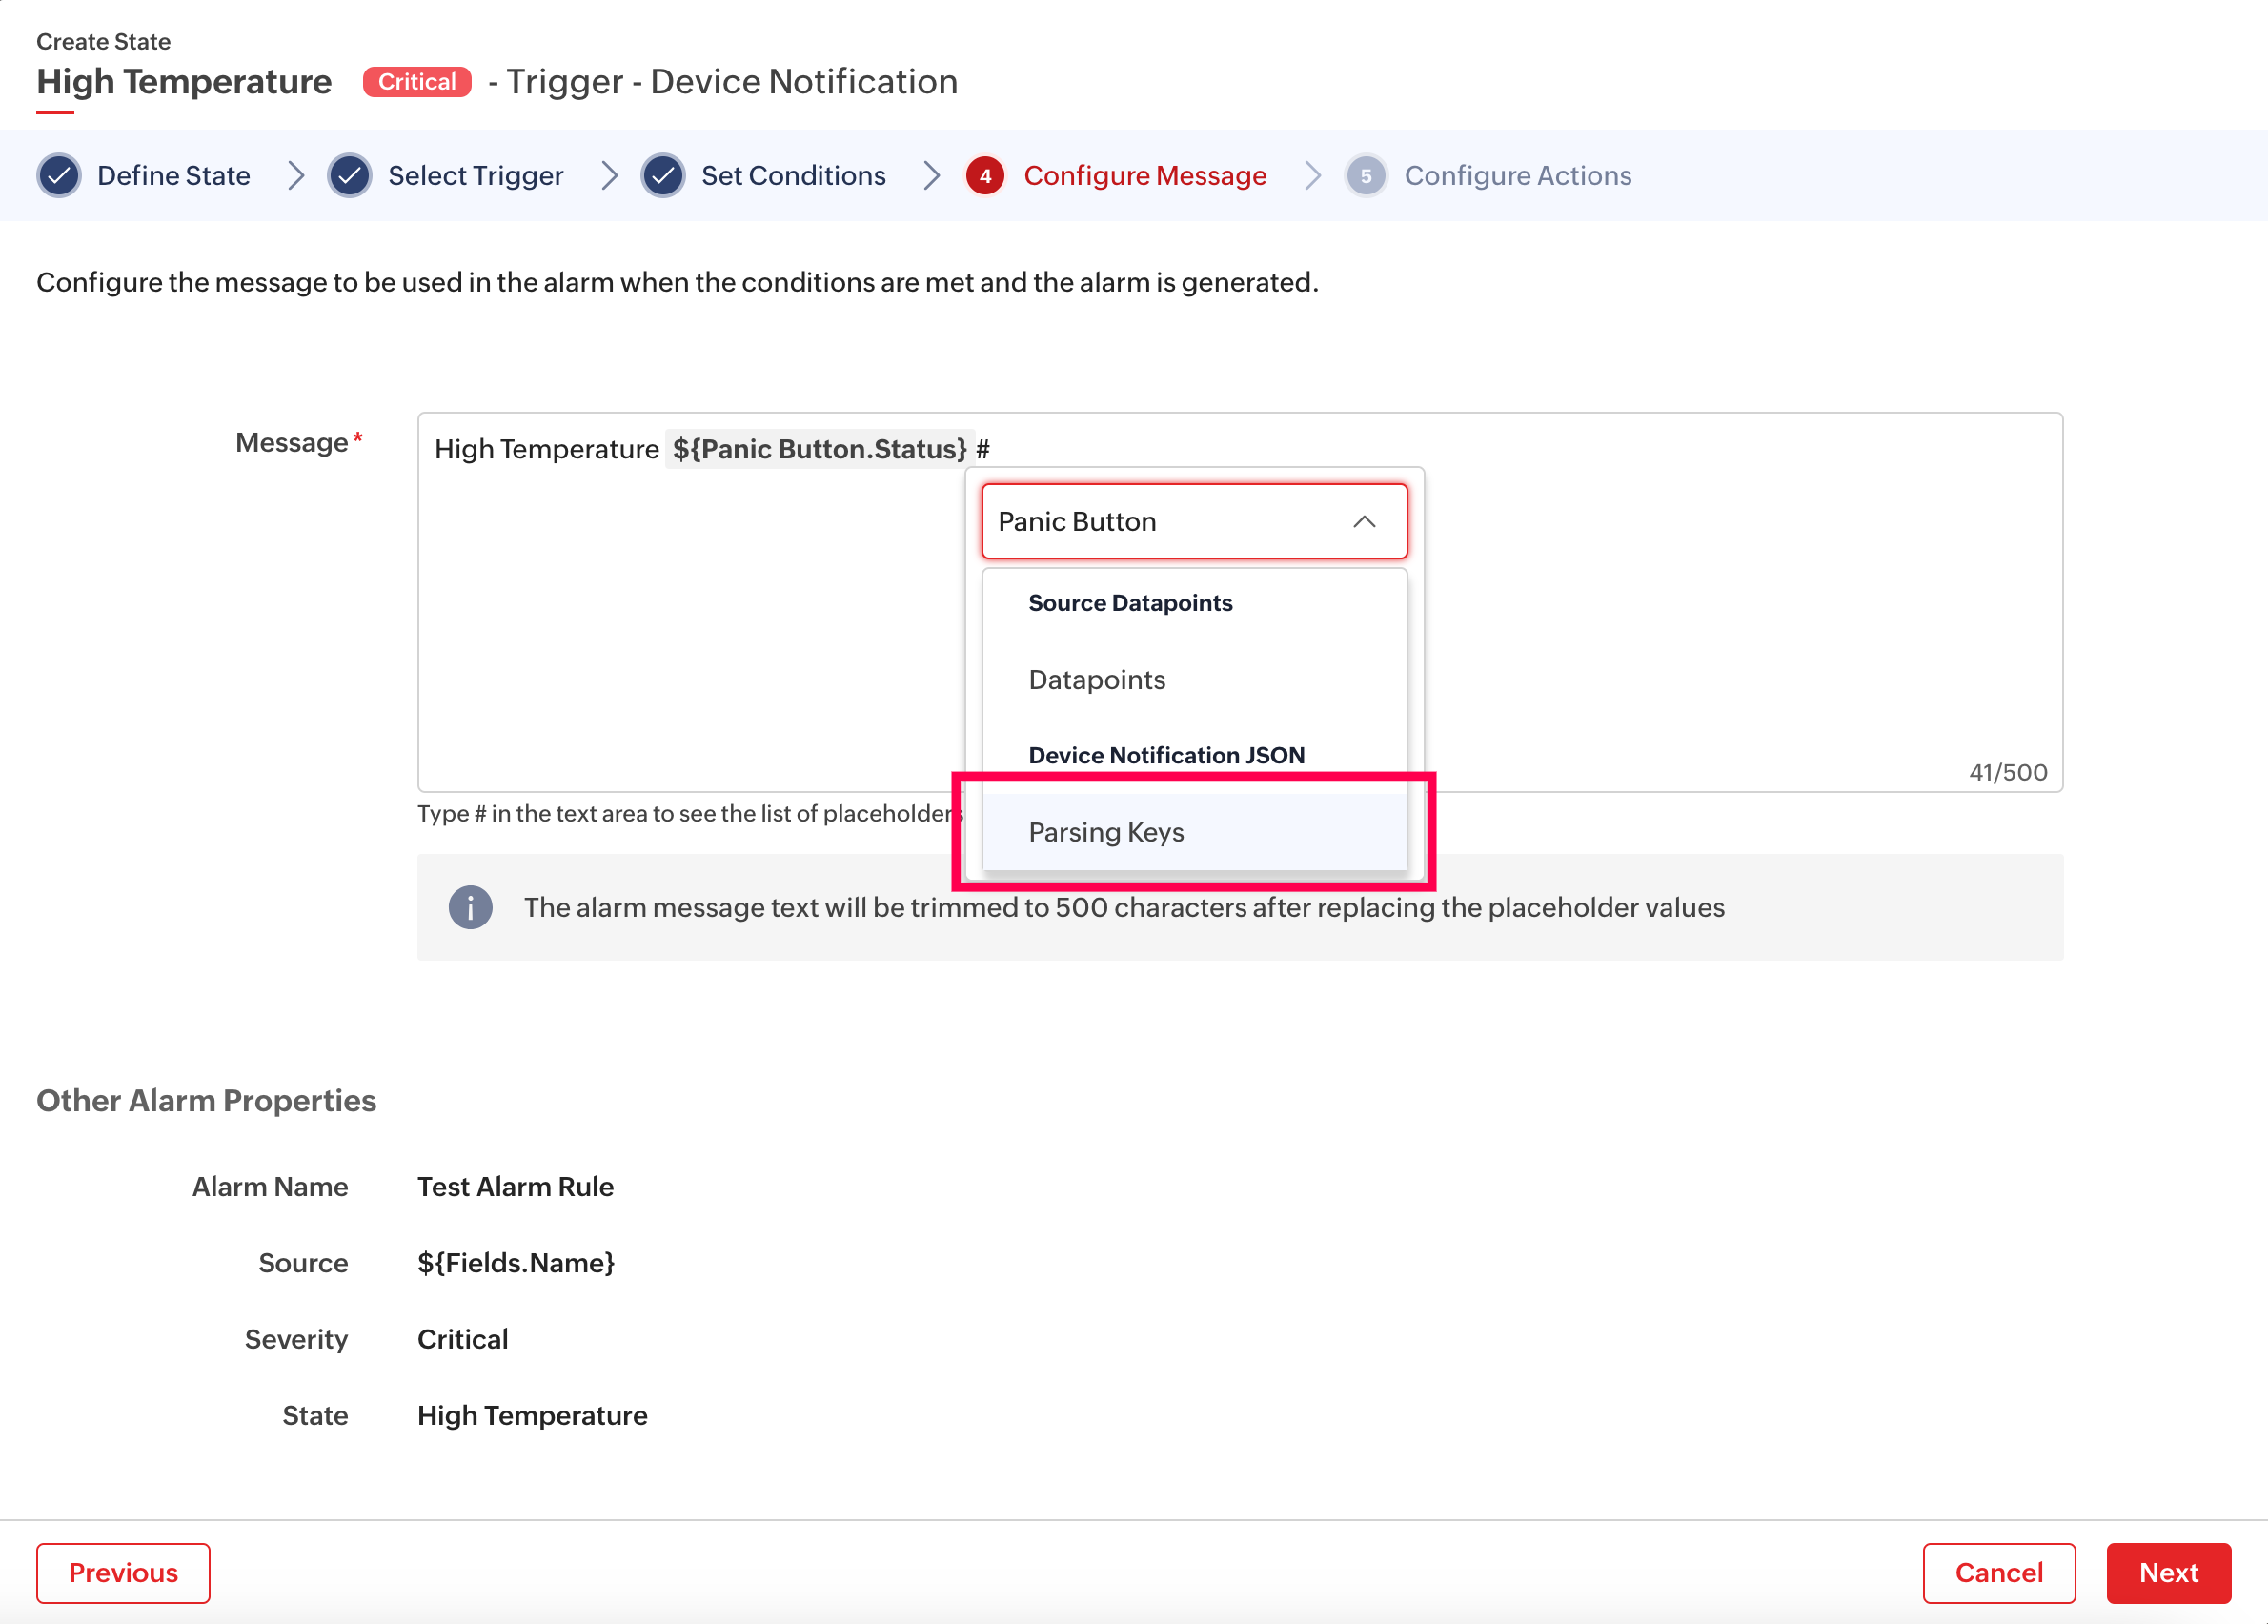This screenshot has height=1624, width=2268.
Task: Click inside the Message text area
Action: tap(680, 620)
